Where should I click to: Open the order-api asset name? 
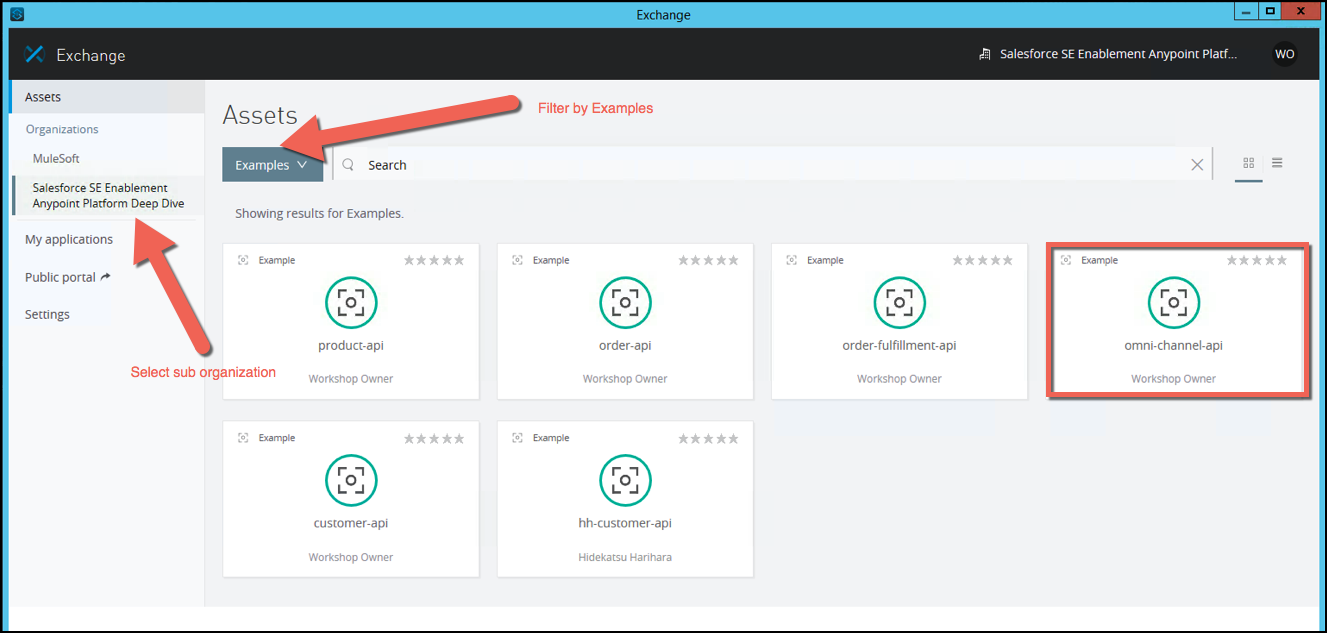[625, 345]
